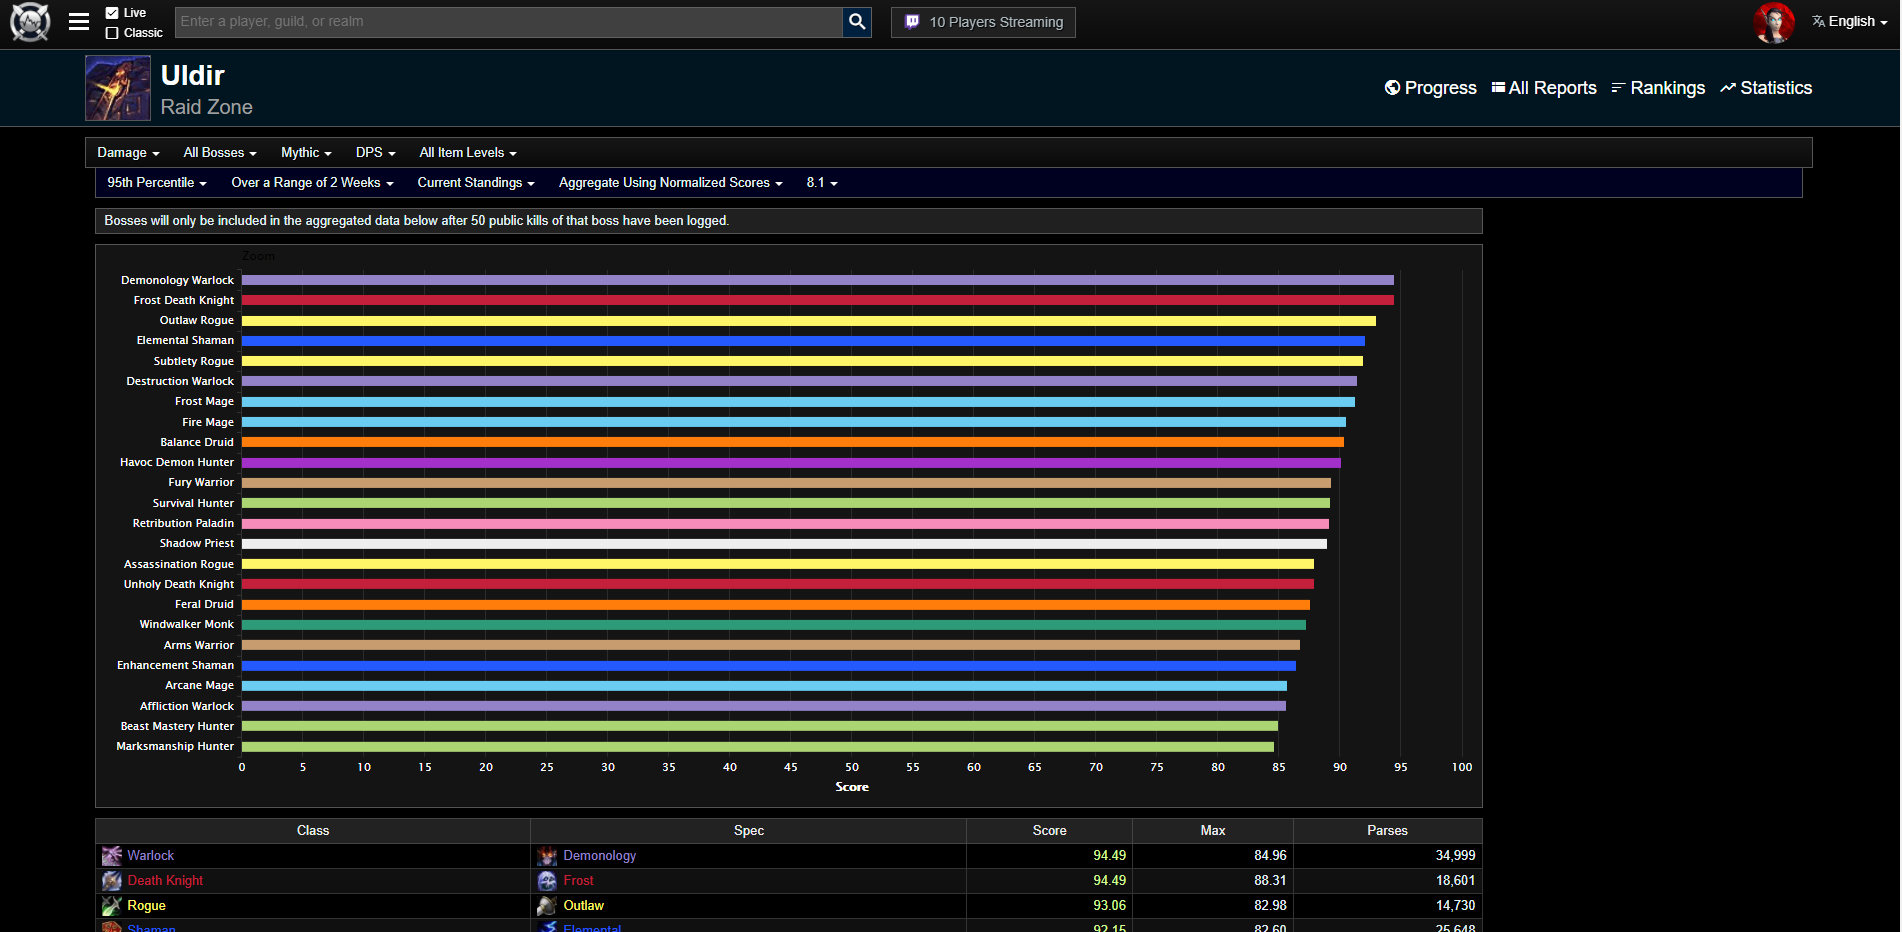This screenshot has height=932, width=1902.
Task: Click the search magnifier button
Action: pyautogui.click(x=857, y=22)
